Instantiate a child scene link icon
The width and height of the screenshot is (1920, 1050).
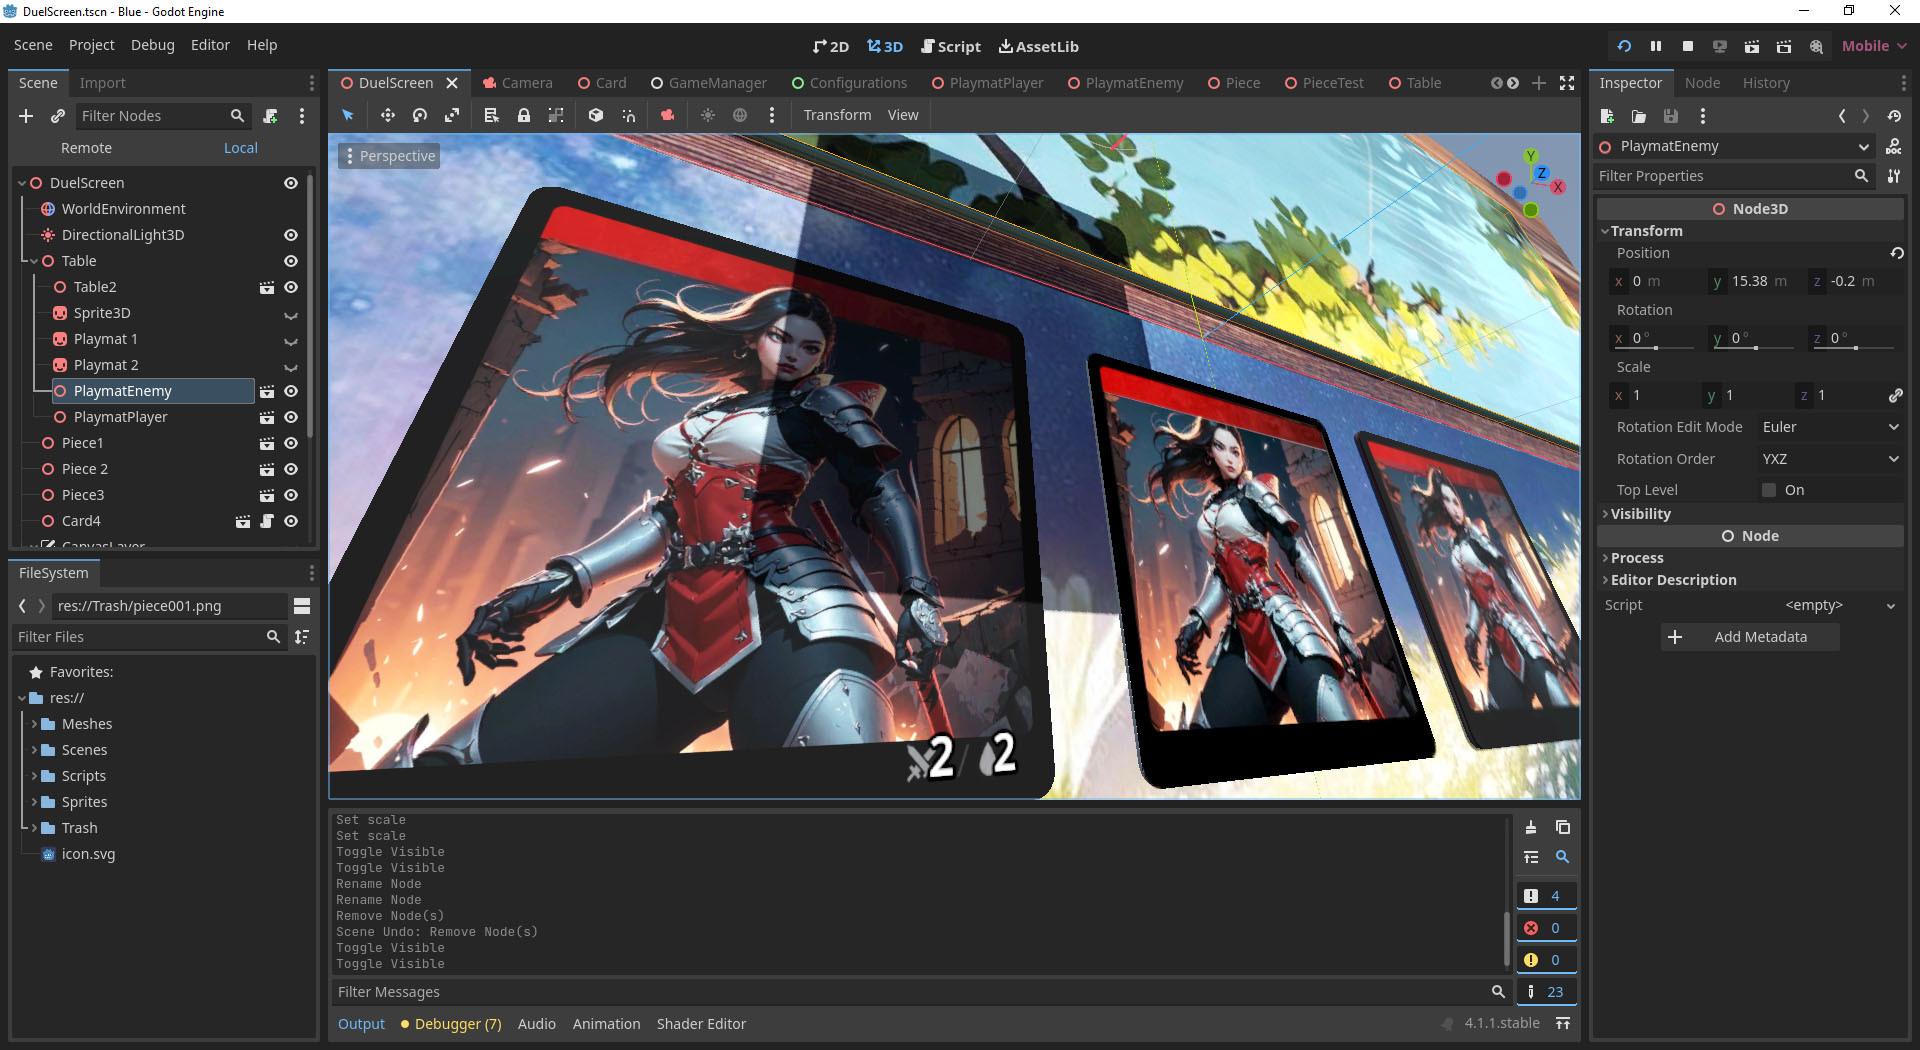[58, 116]
